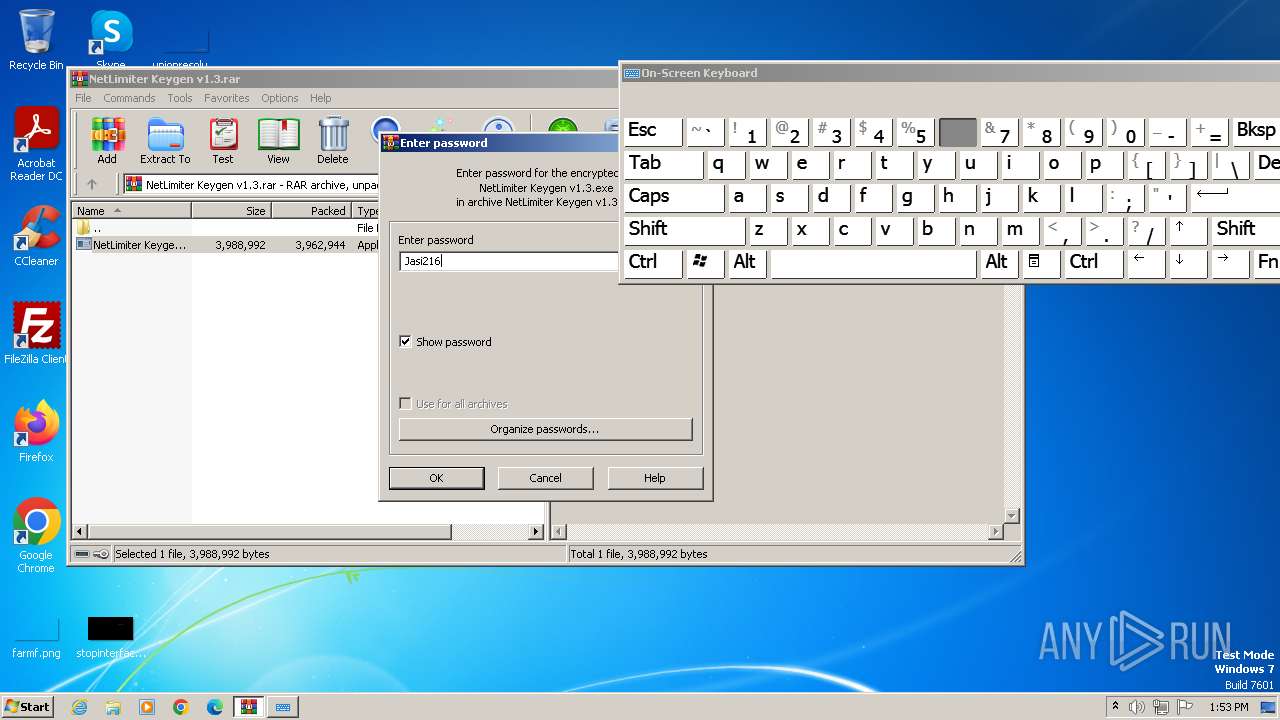
Task: Open Acrobat Reader DC desktop icon
Action: 36,145
